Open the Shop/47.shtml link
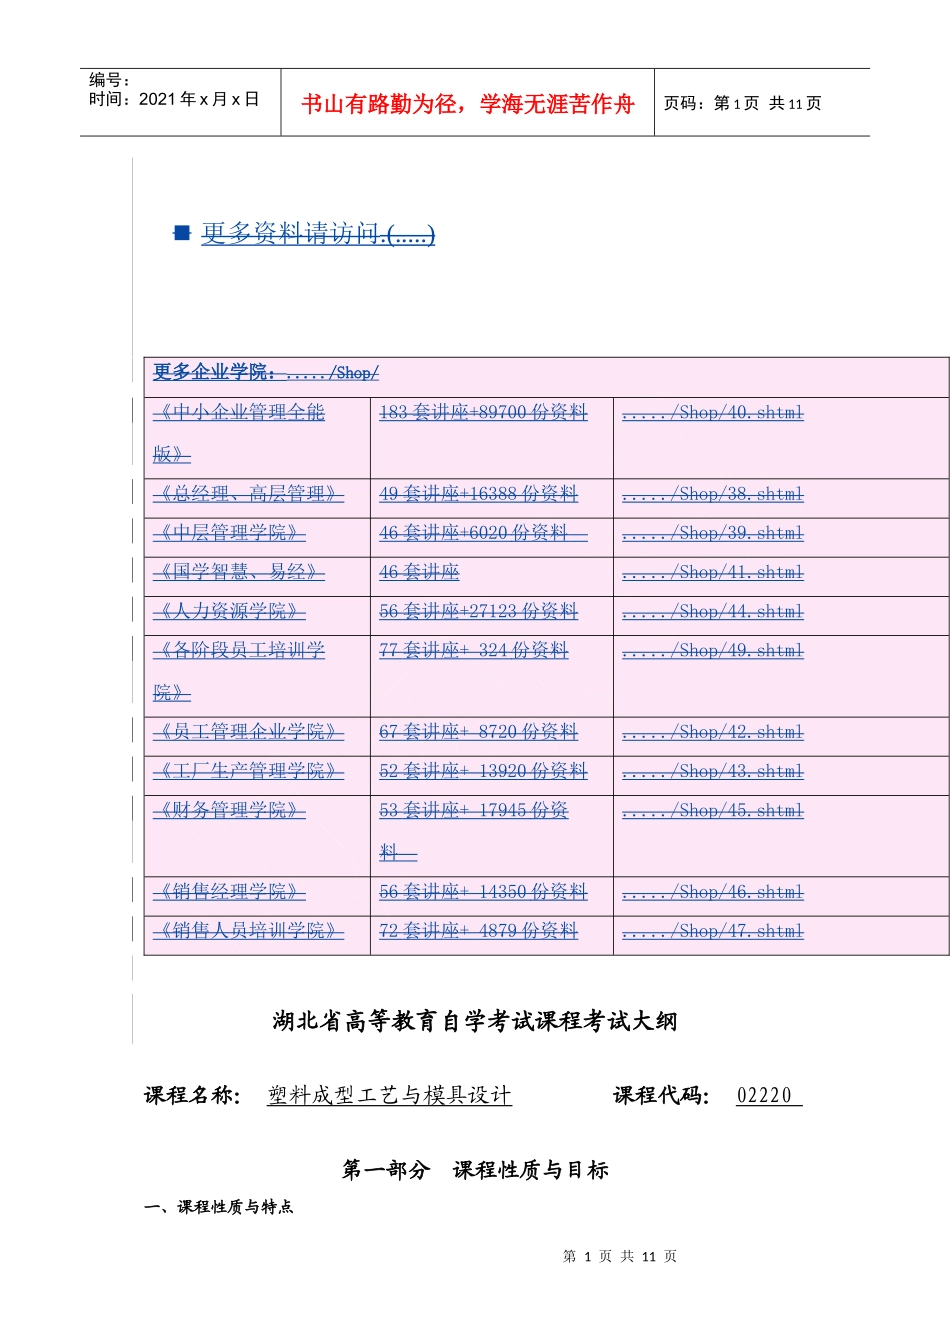The width and height of the screenshot is (950, 1344). [713, 931]
